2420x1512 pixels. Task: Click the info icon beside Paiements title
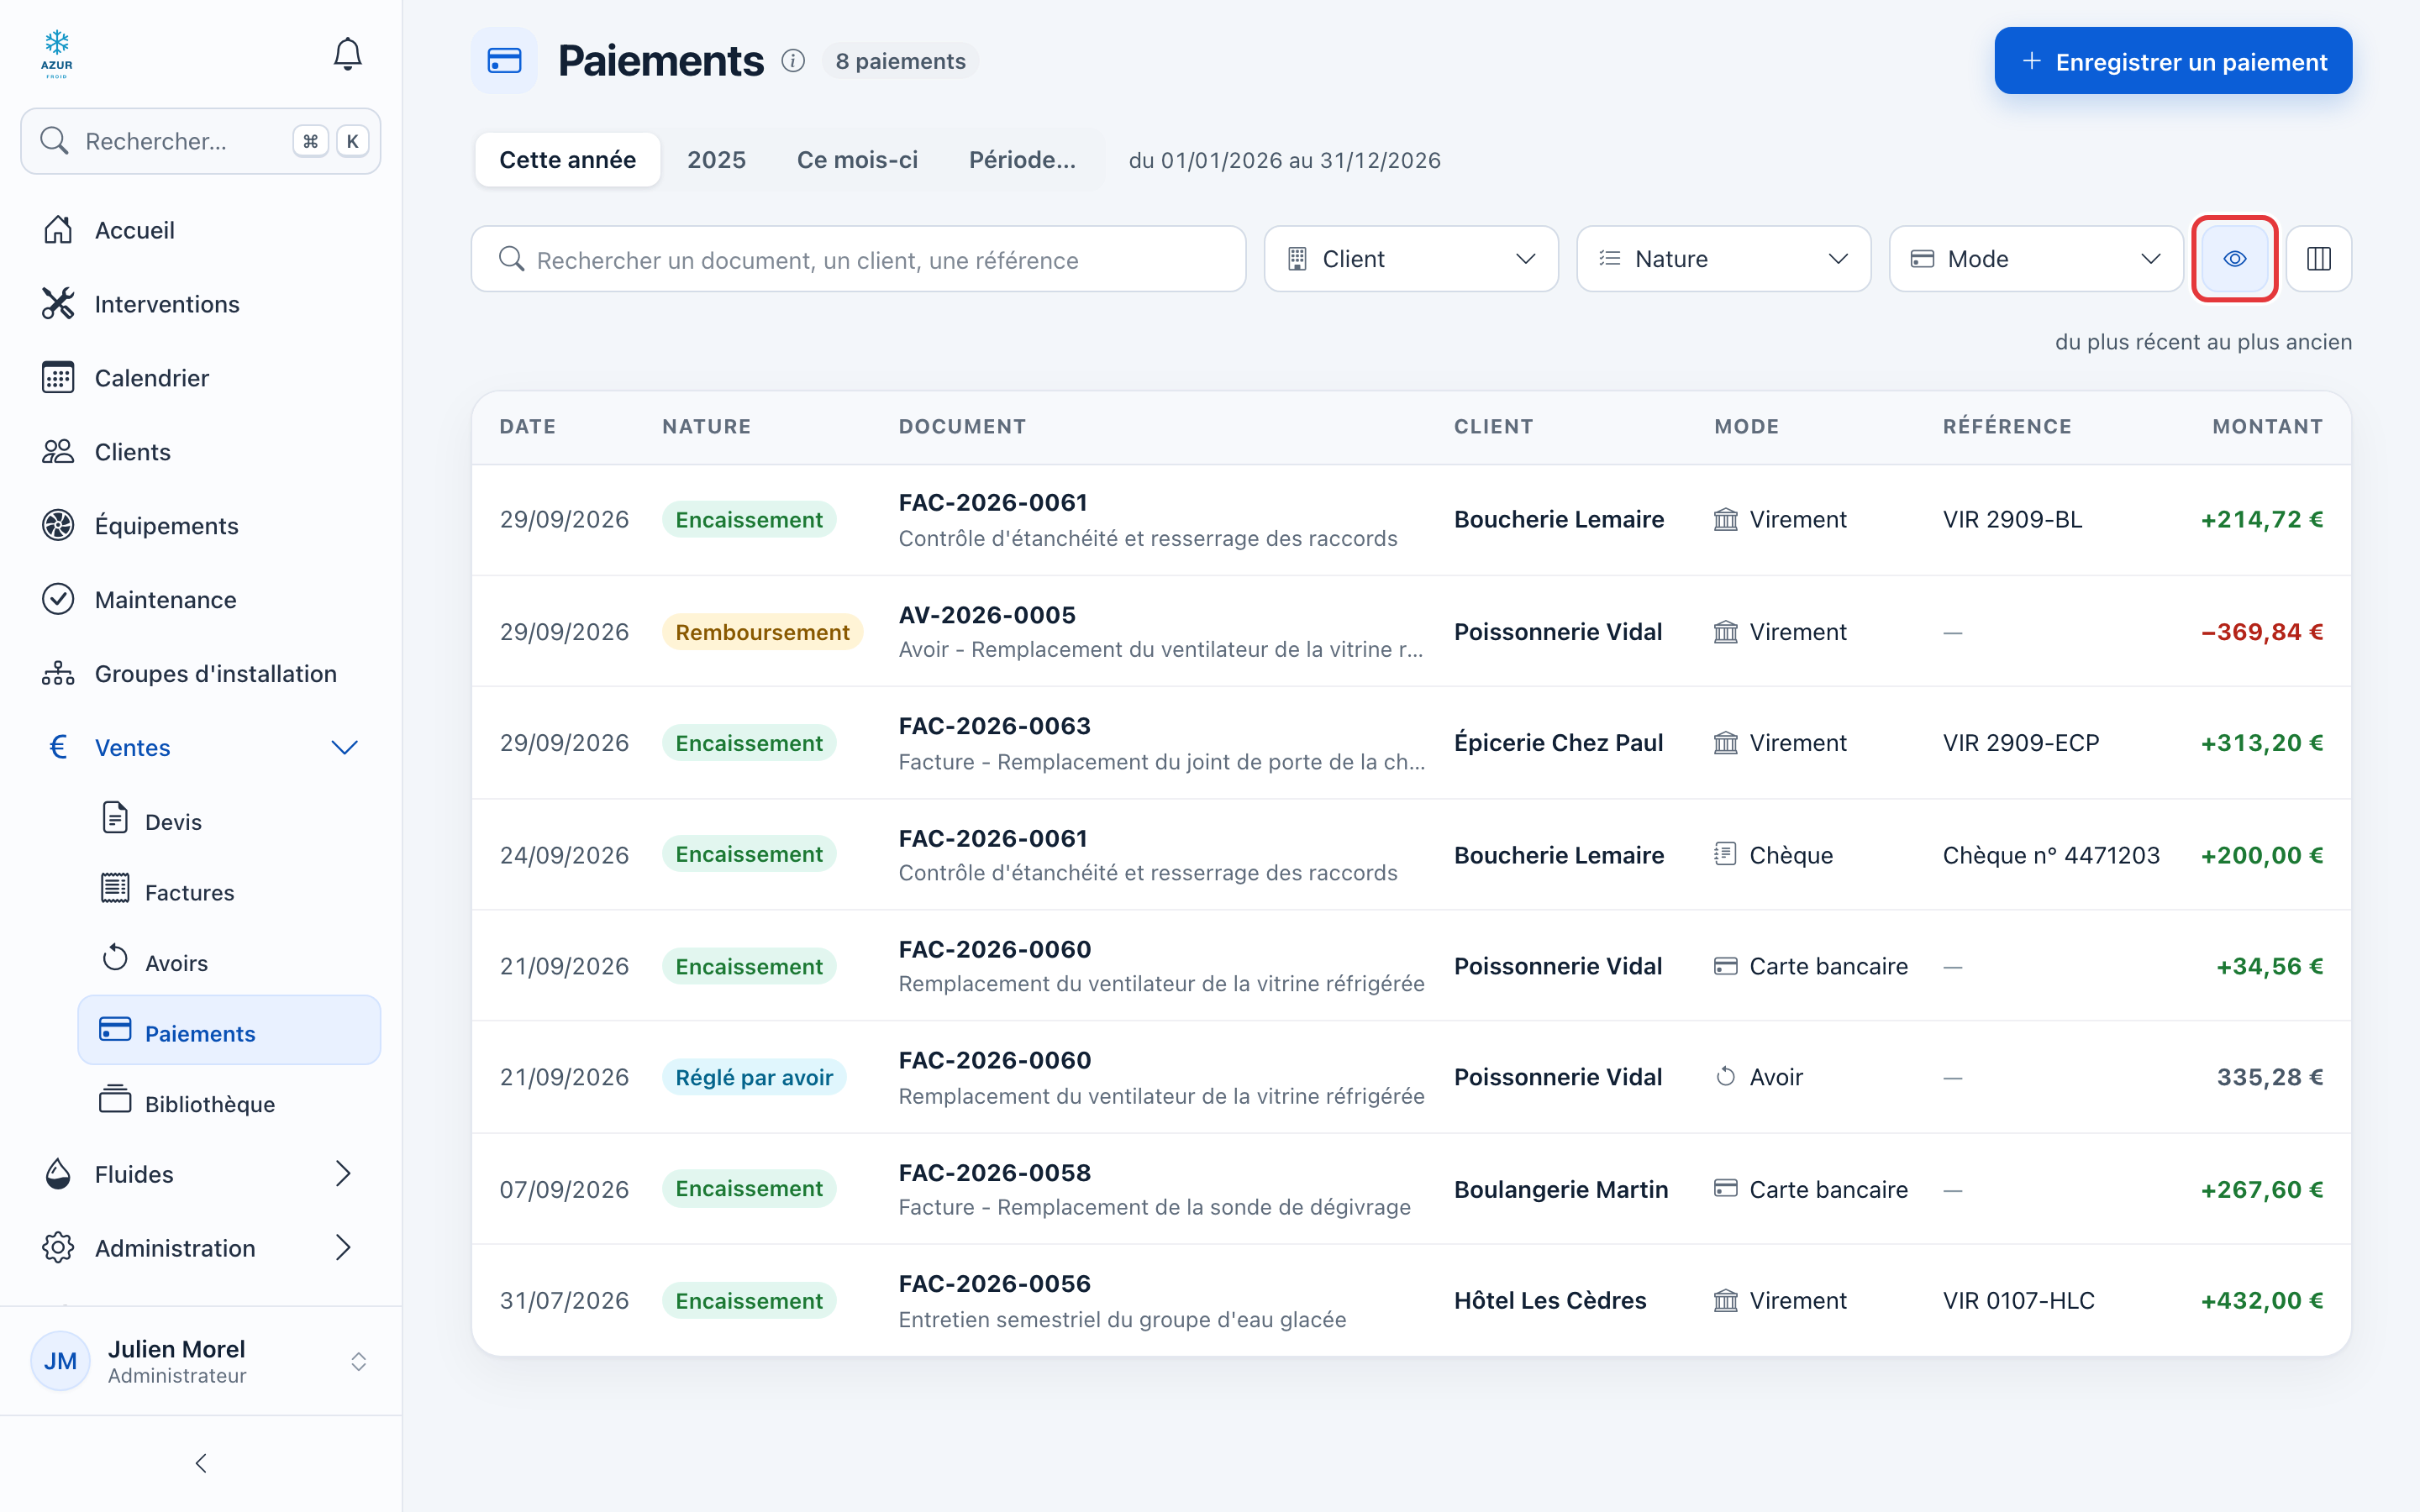(793, 61)
